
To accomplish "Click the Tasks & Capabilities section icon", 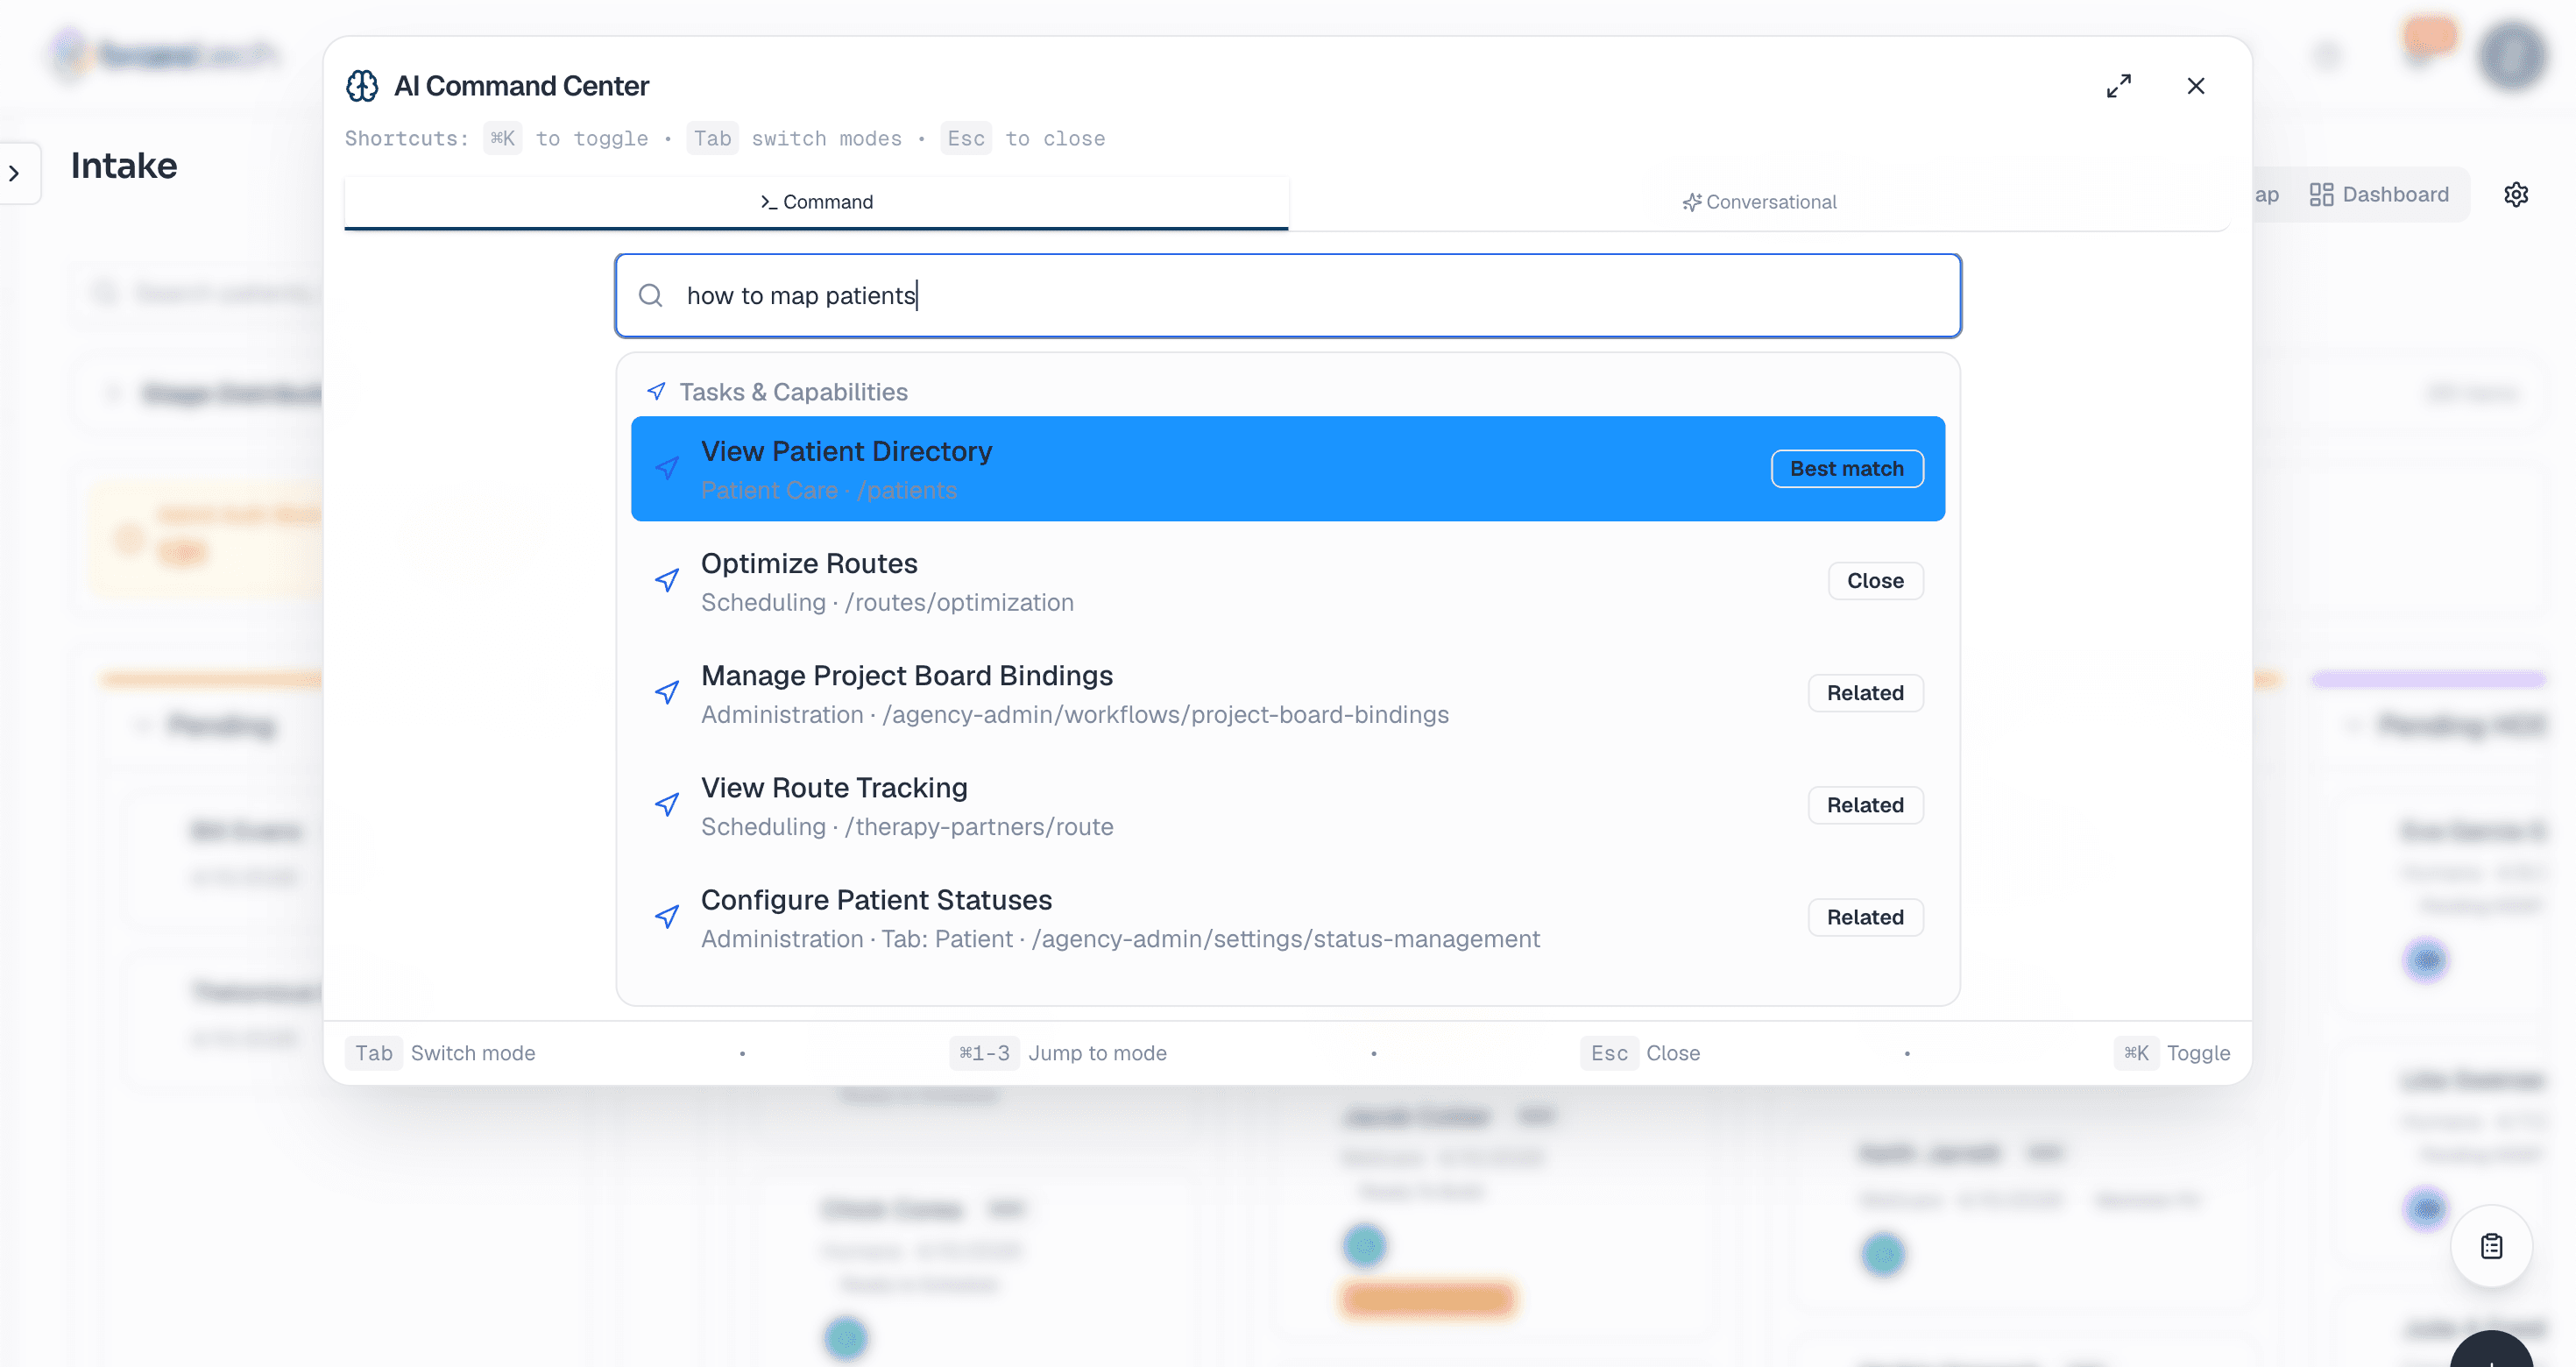I will click(x=656, y=391).
